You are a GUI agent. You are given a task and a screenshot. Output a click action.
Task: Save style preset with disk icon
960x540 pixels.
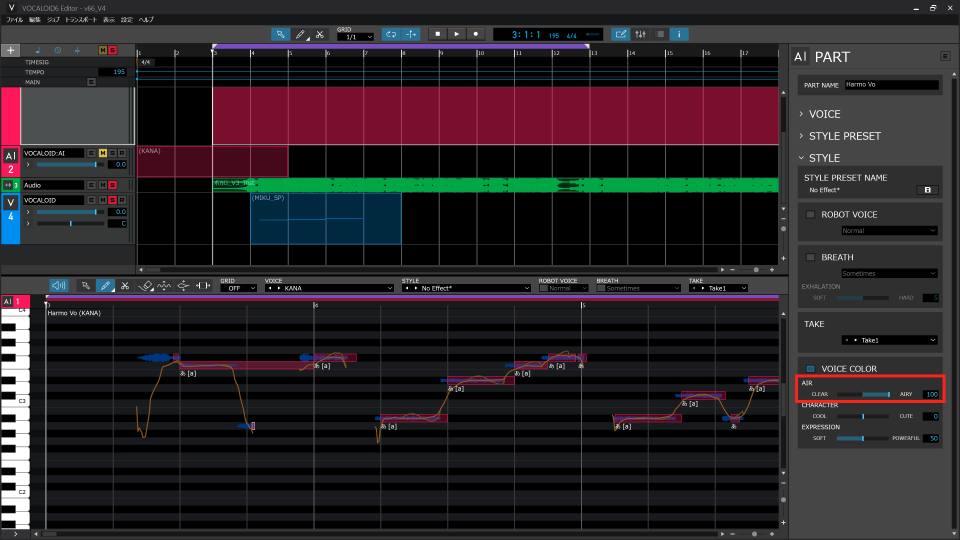tap(928, 190)
